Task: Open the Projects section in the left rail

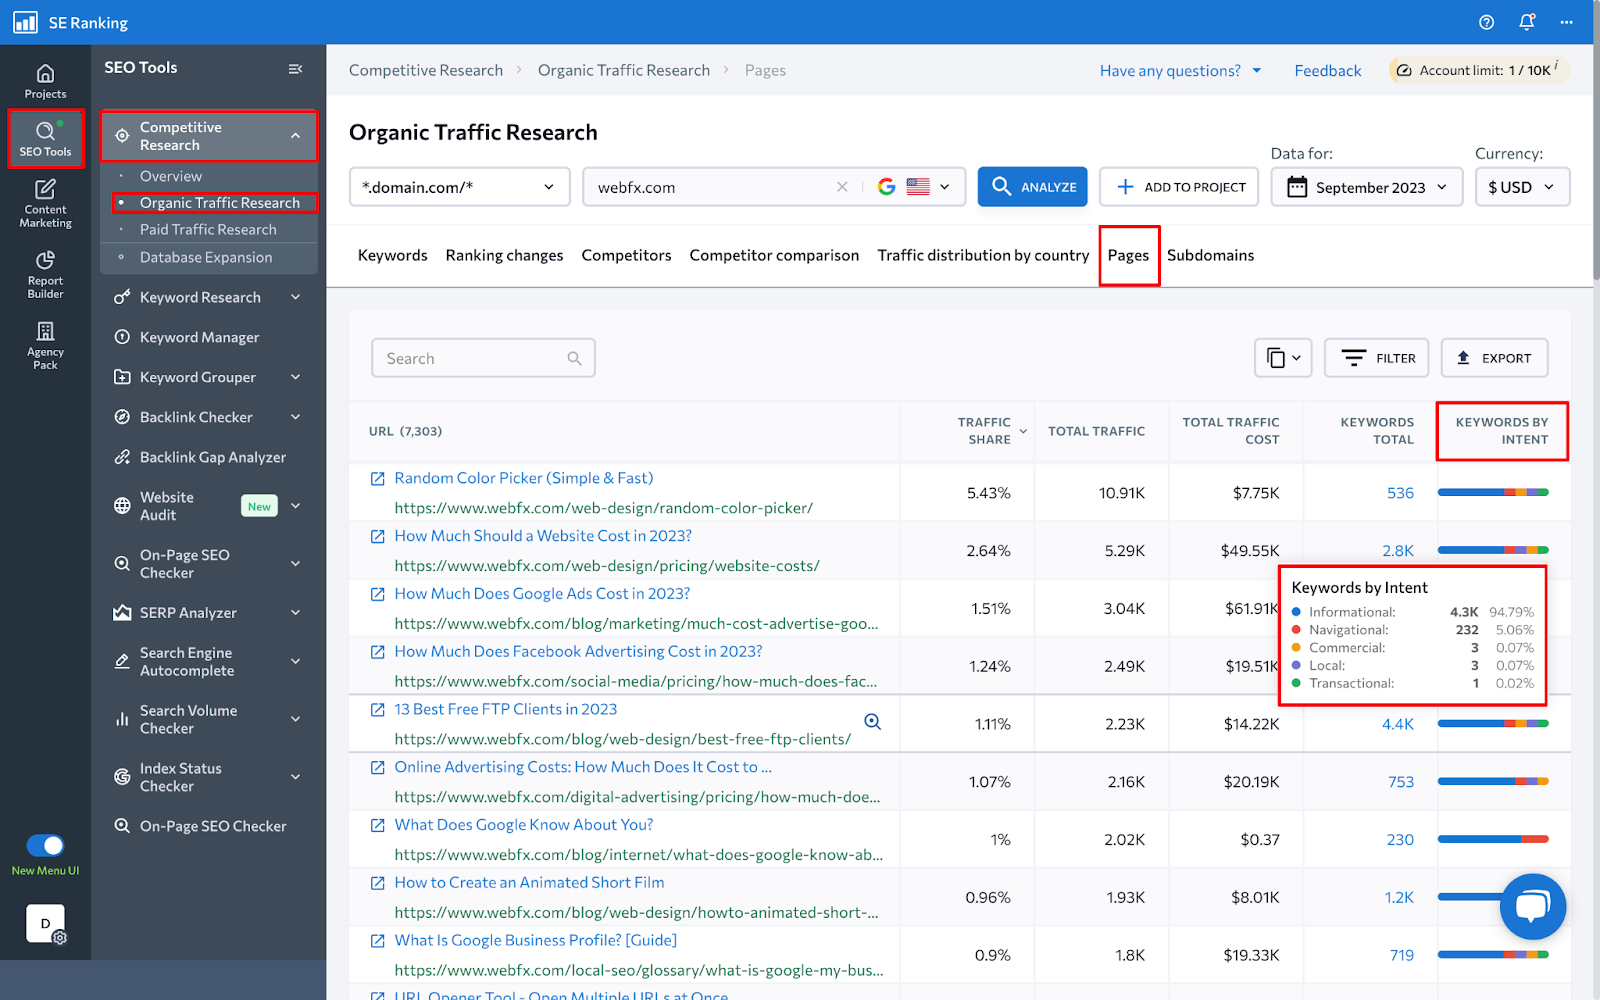Action: coord(45,81)
